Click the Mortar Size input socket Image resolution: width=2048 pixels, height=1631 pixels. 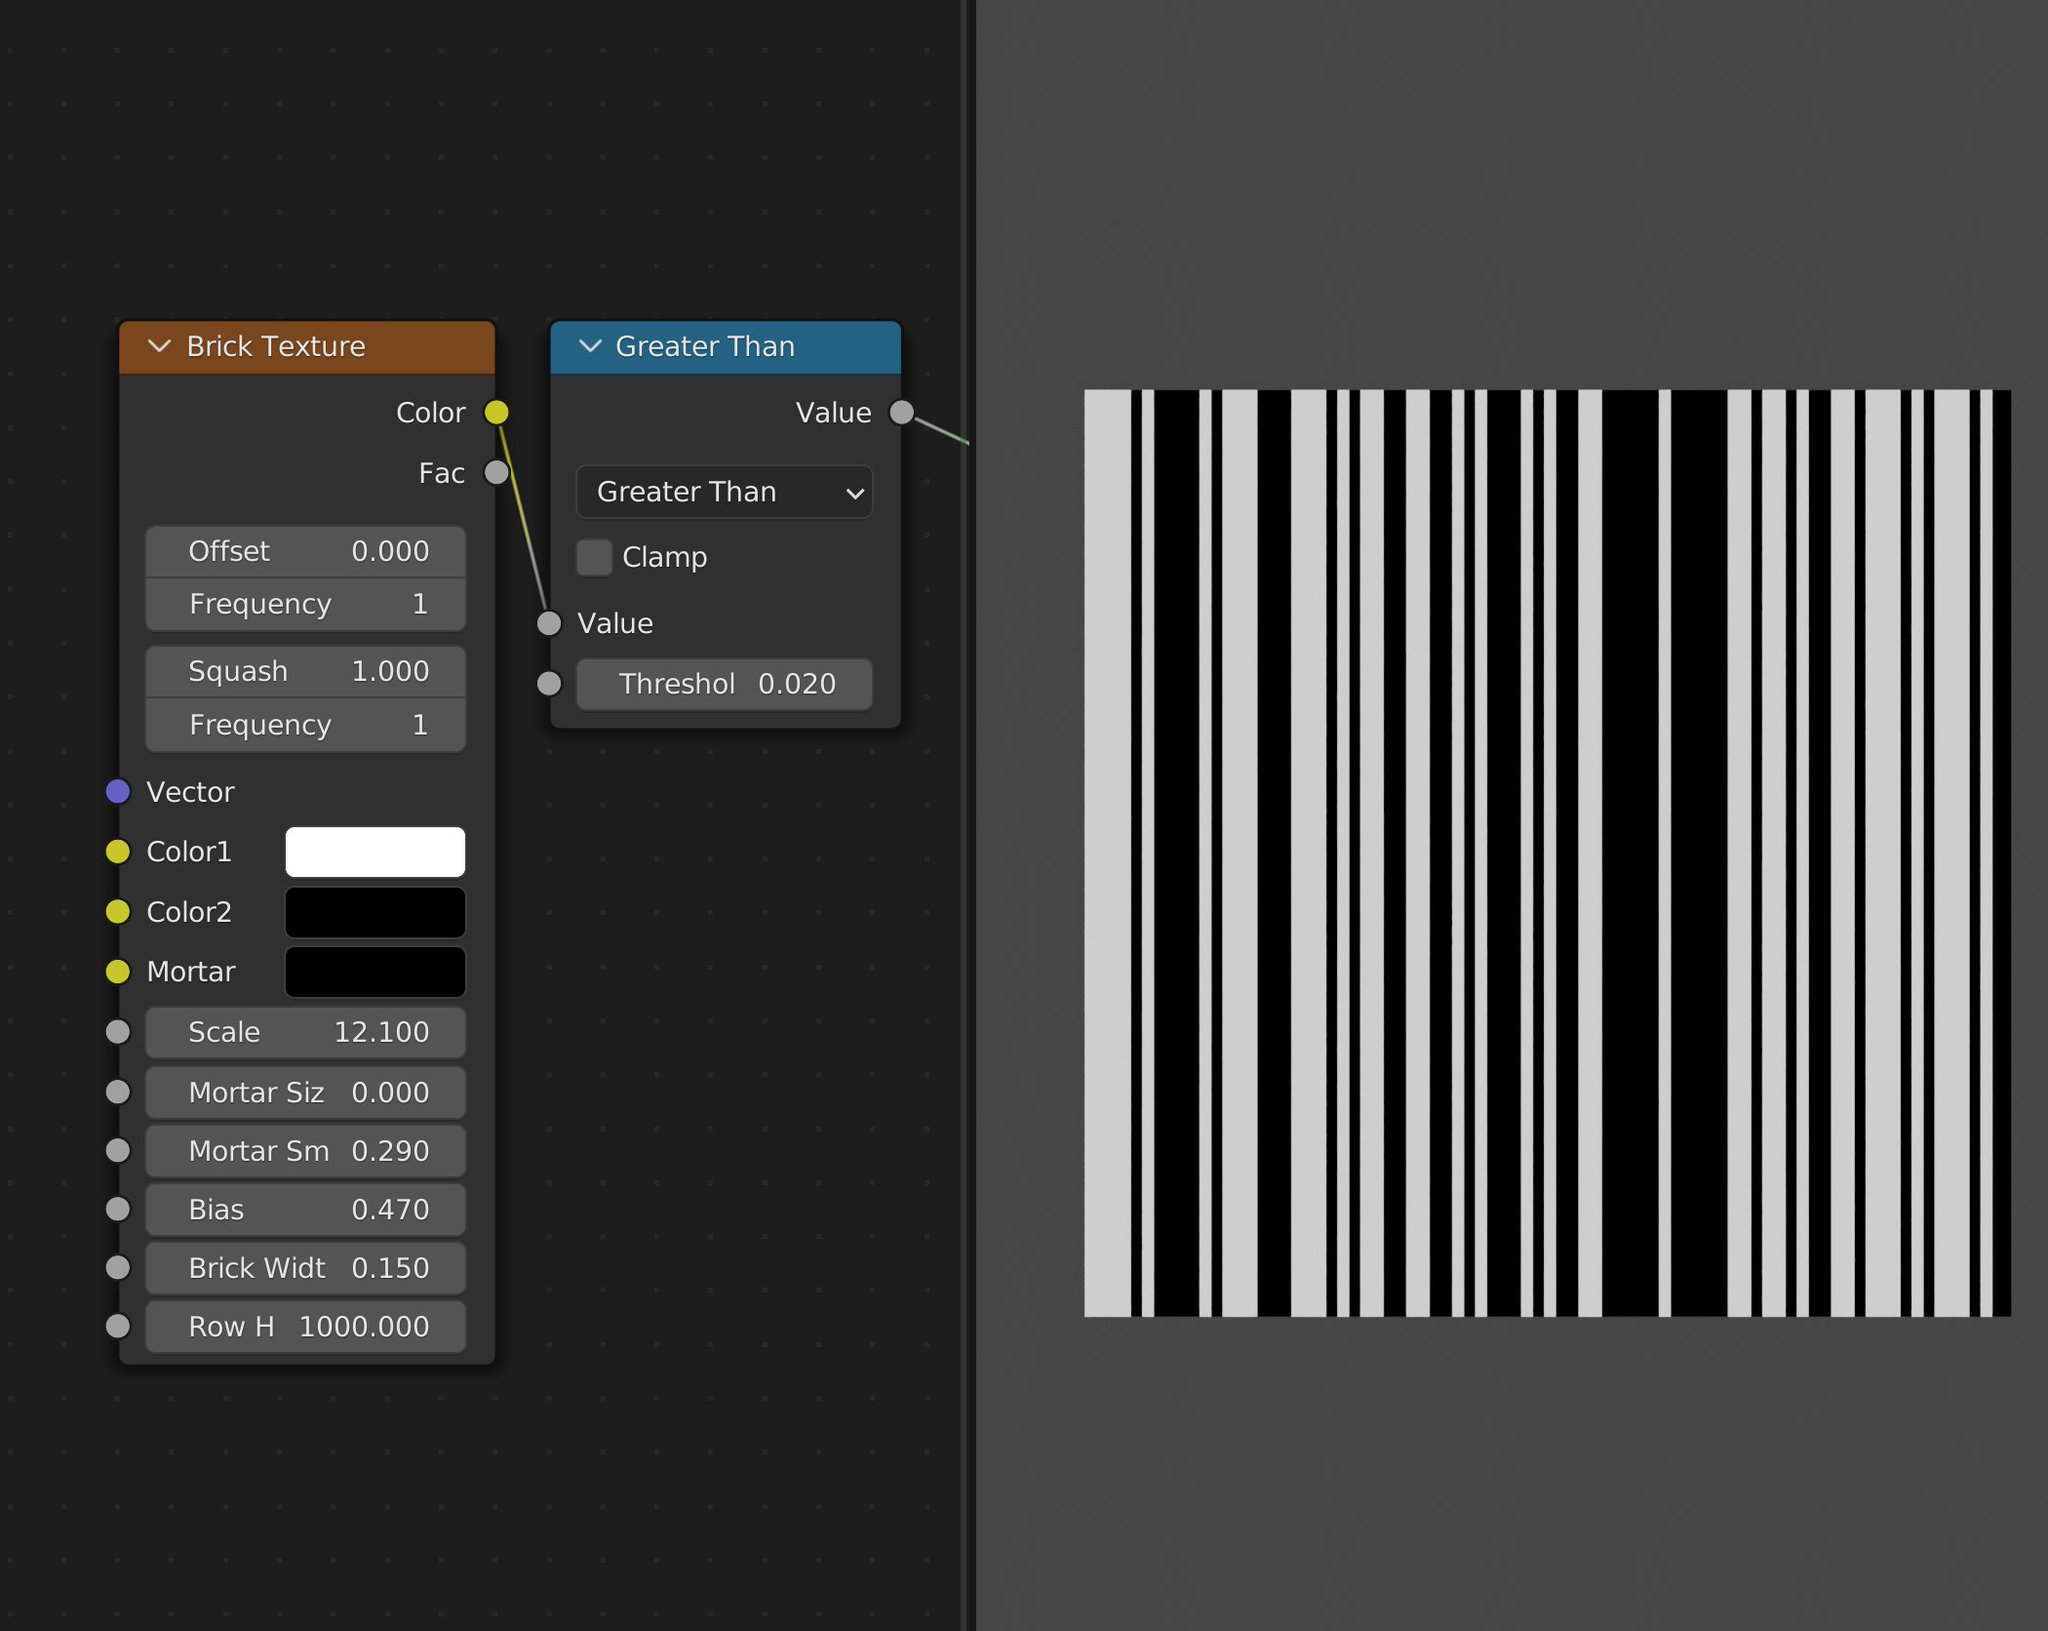pyautogui.click(x=117, y=1092)
